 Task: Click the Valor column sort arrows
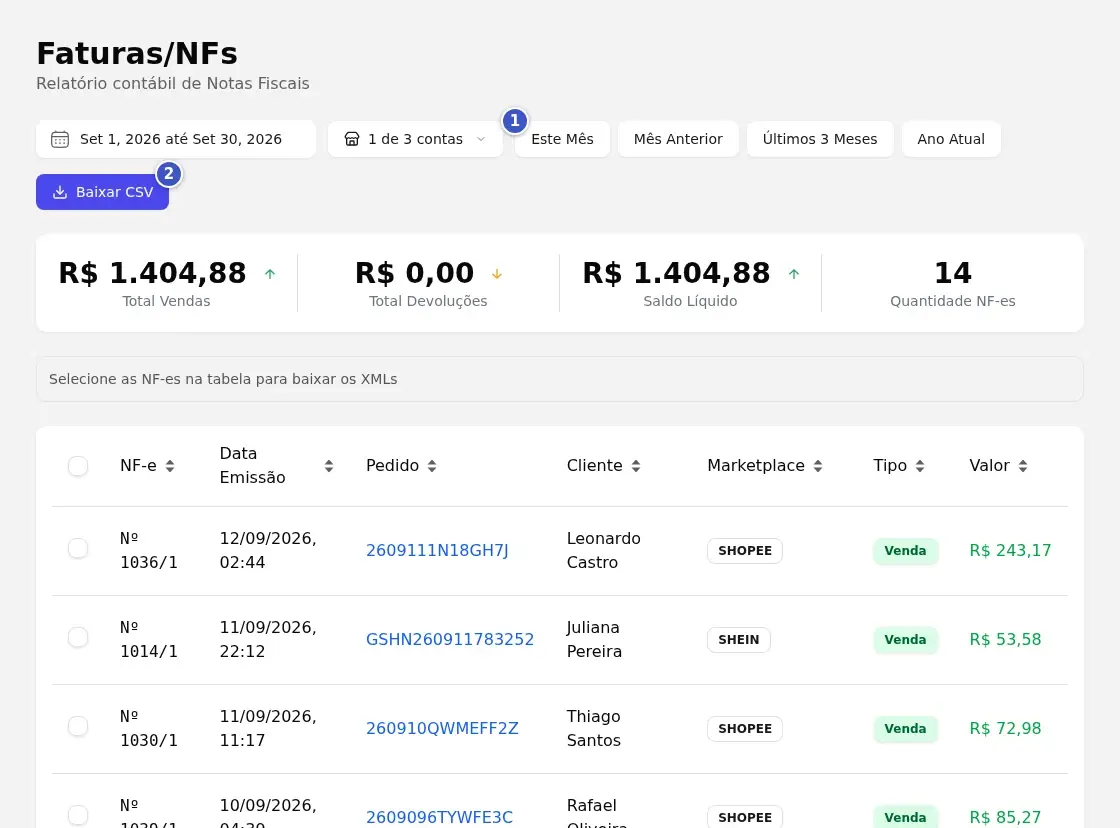click(x=1023, y=466)
